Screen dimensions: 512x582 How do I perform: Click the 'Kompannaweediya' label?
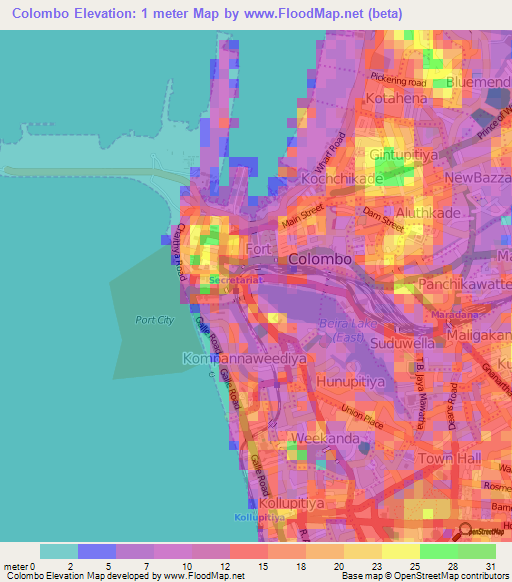point(245,359)
